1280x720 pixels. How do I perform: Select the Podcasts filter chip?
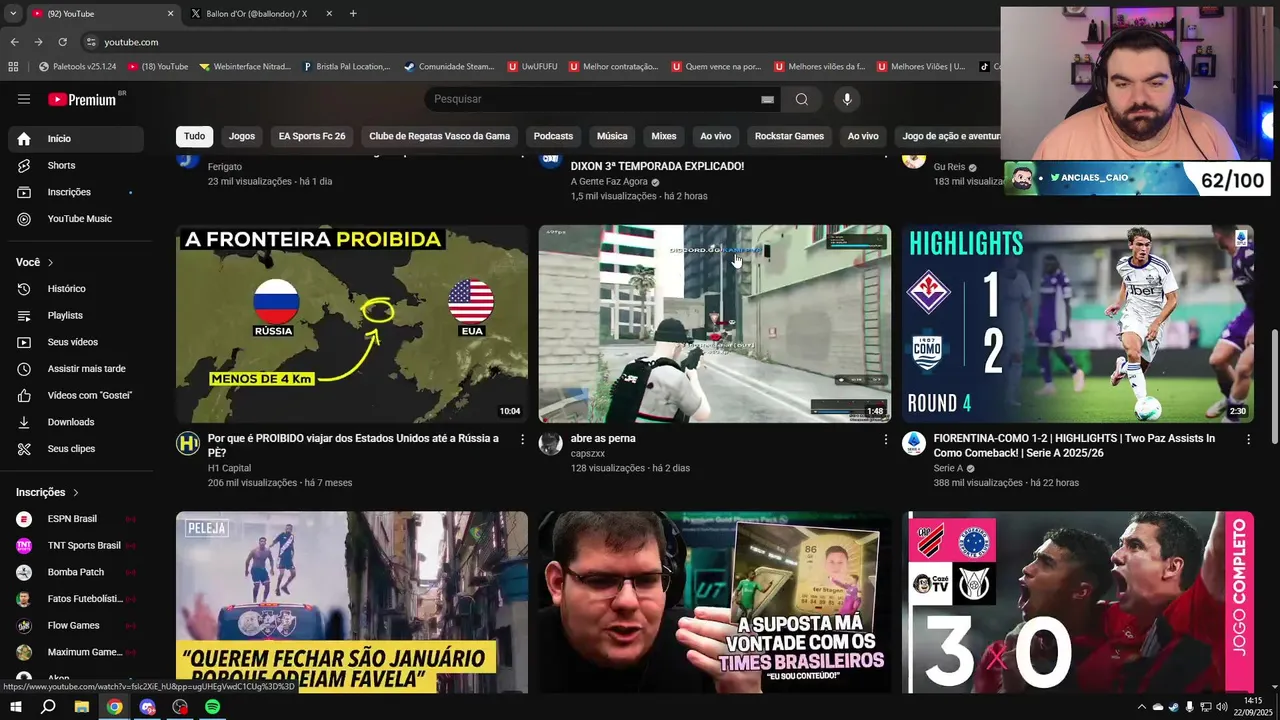click(553, 136)
